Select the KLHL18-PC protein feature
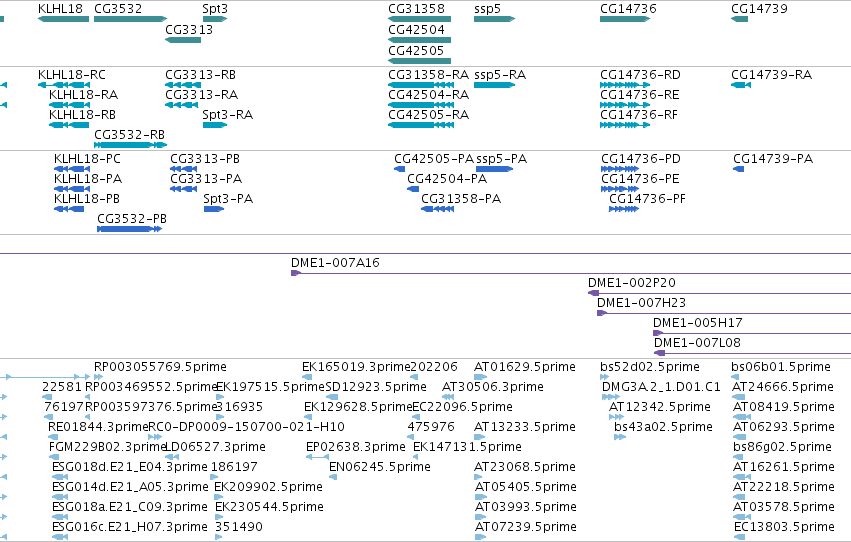851x542 pixels. tap(72, 169)
